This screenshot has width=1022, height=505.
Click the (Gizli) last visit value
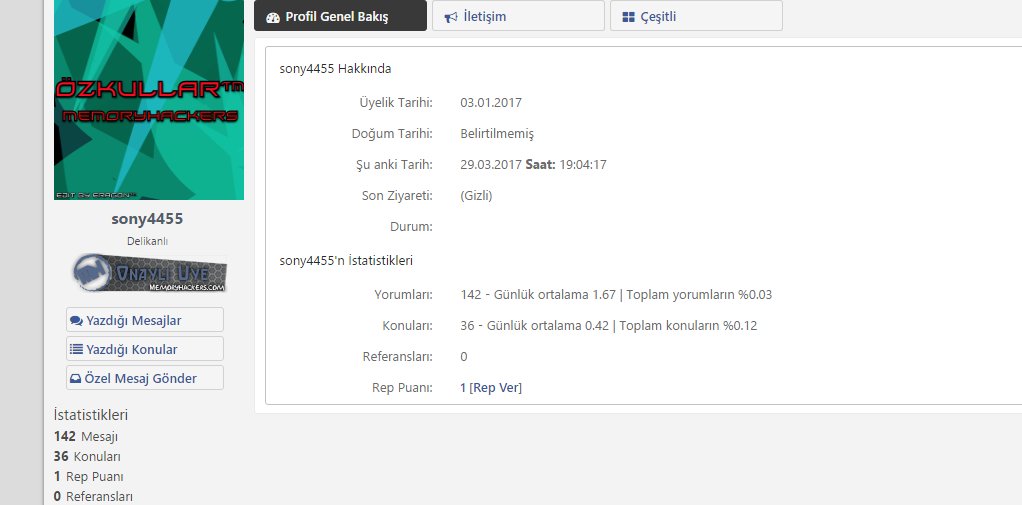point(476,195)
